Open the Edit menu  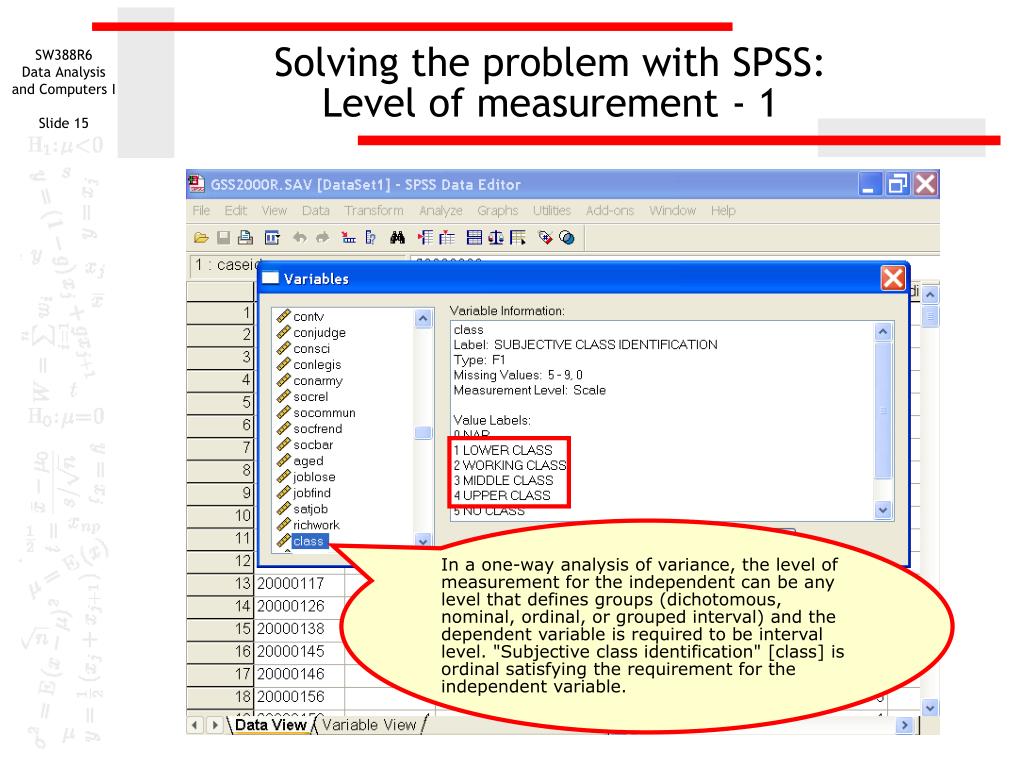[236, 210]
